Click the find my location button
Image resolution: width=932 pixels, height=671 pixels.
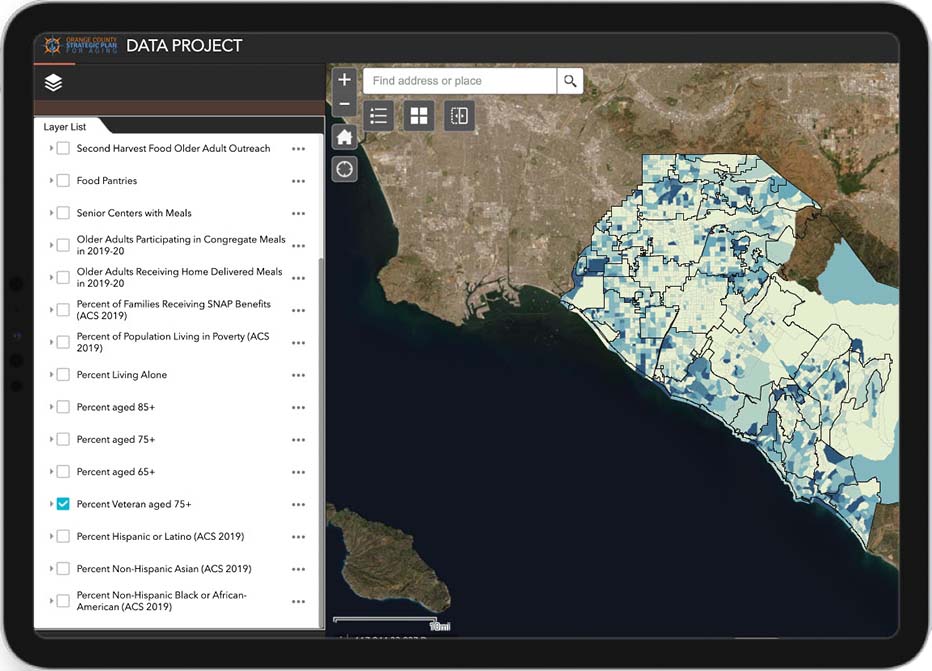[x=344, y=169]
